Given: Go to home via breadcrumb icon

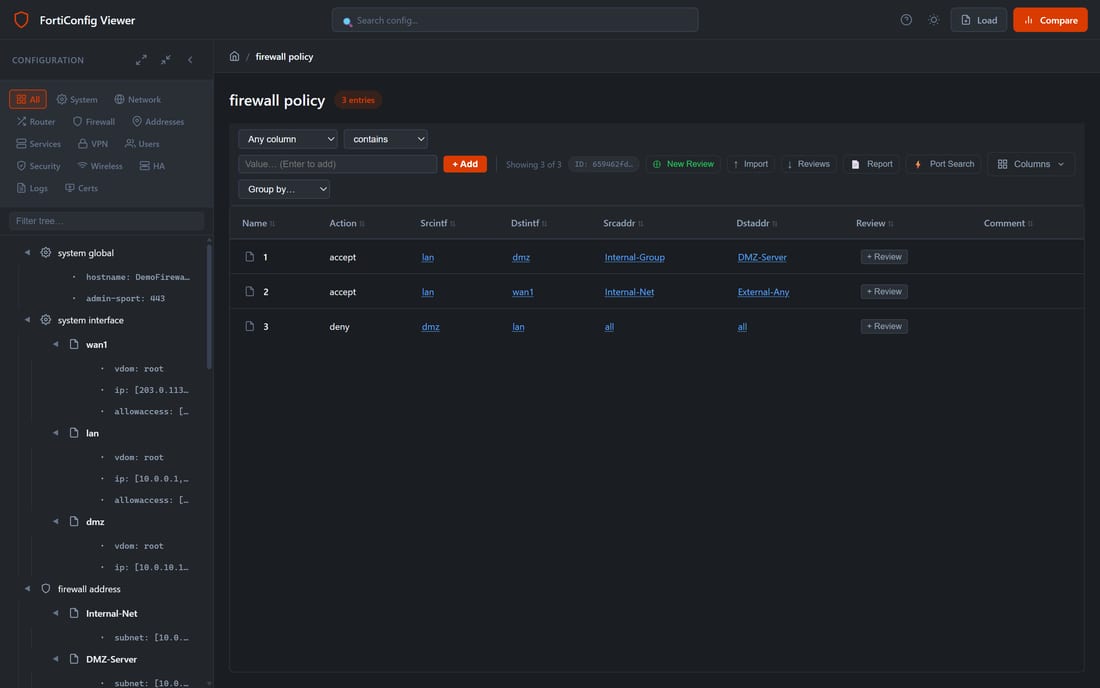Looking at the screenshot, I should 234,56.
